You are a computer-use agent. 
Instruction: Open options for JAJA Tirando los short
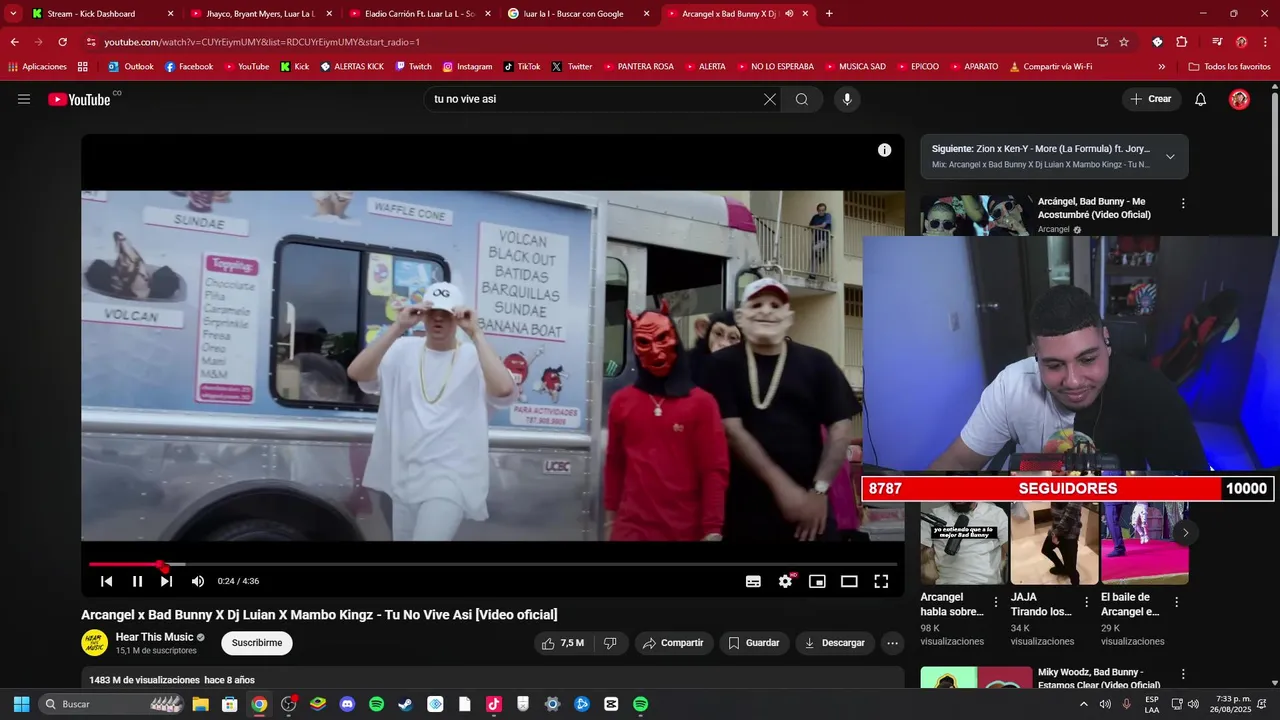1086,602
